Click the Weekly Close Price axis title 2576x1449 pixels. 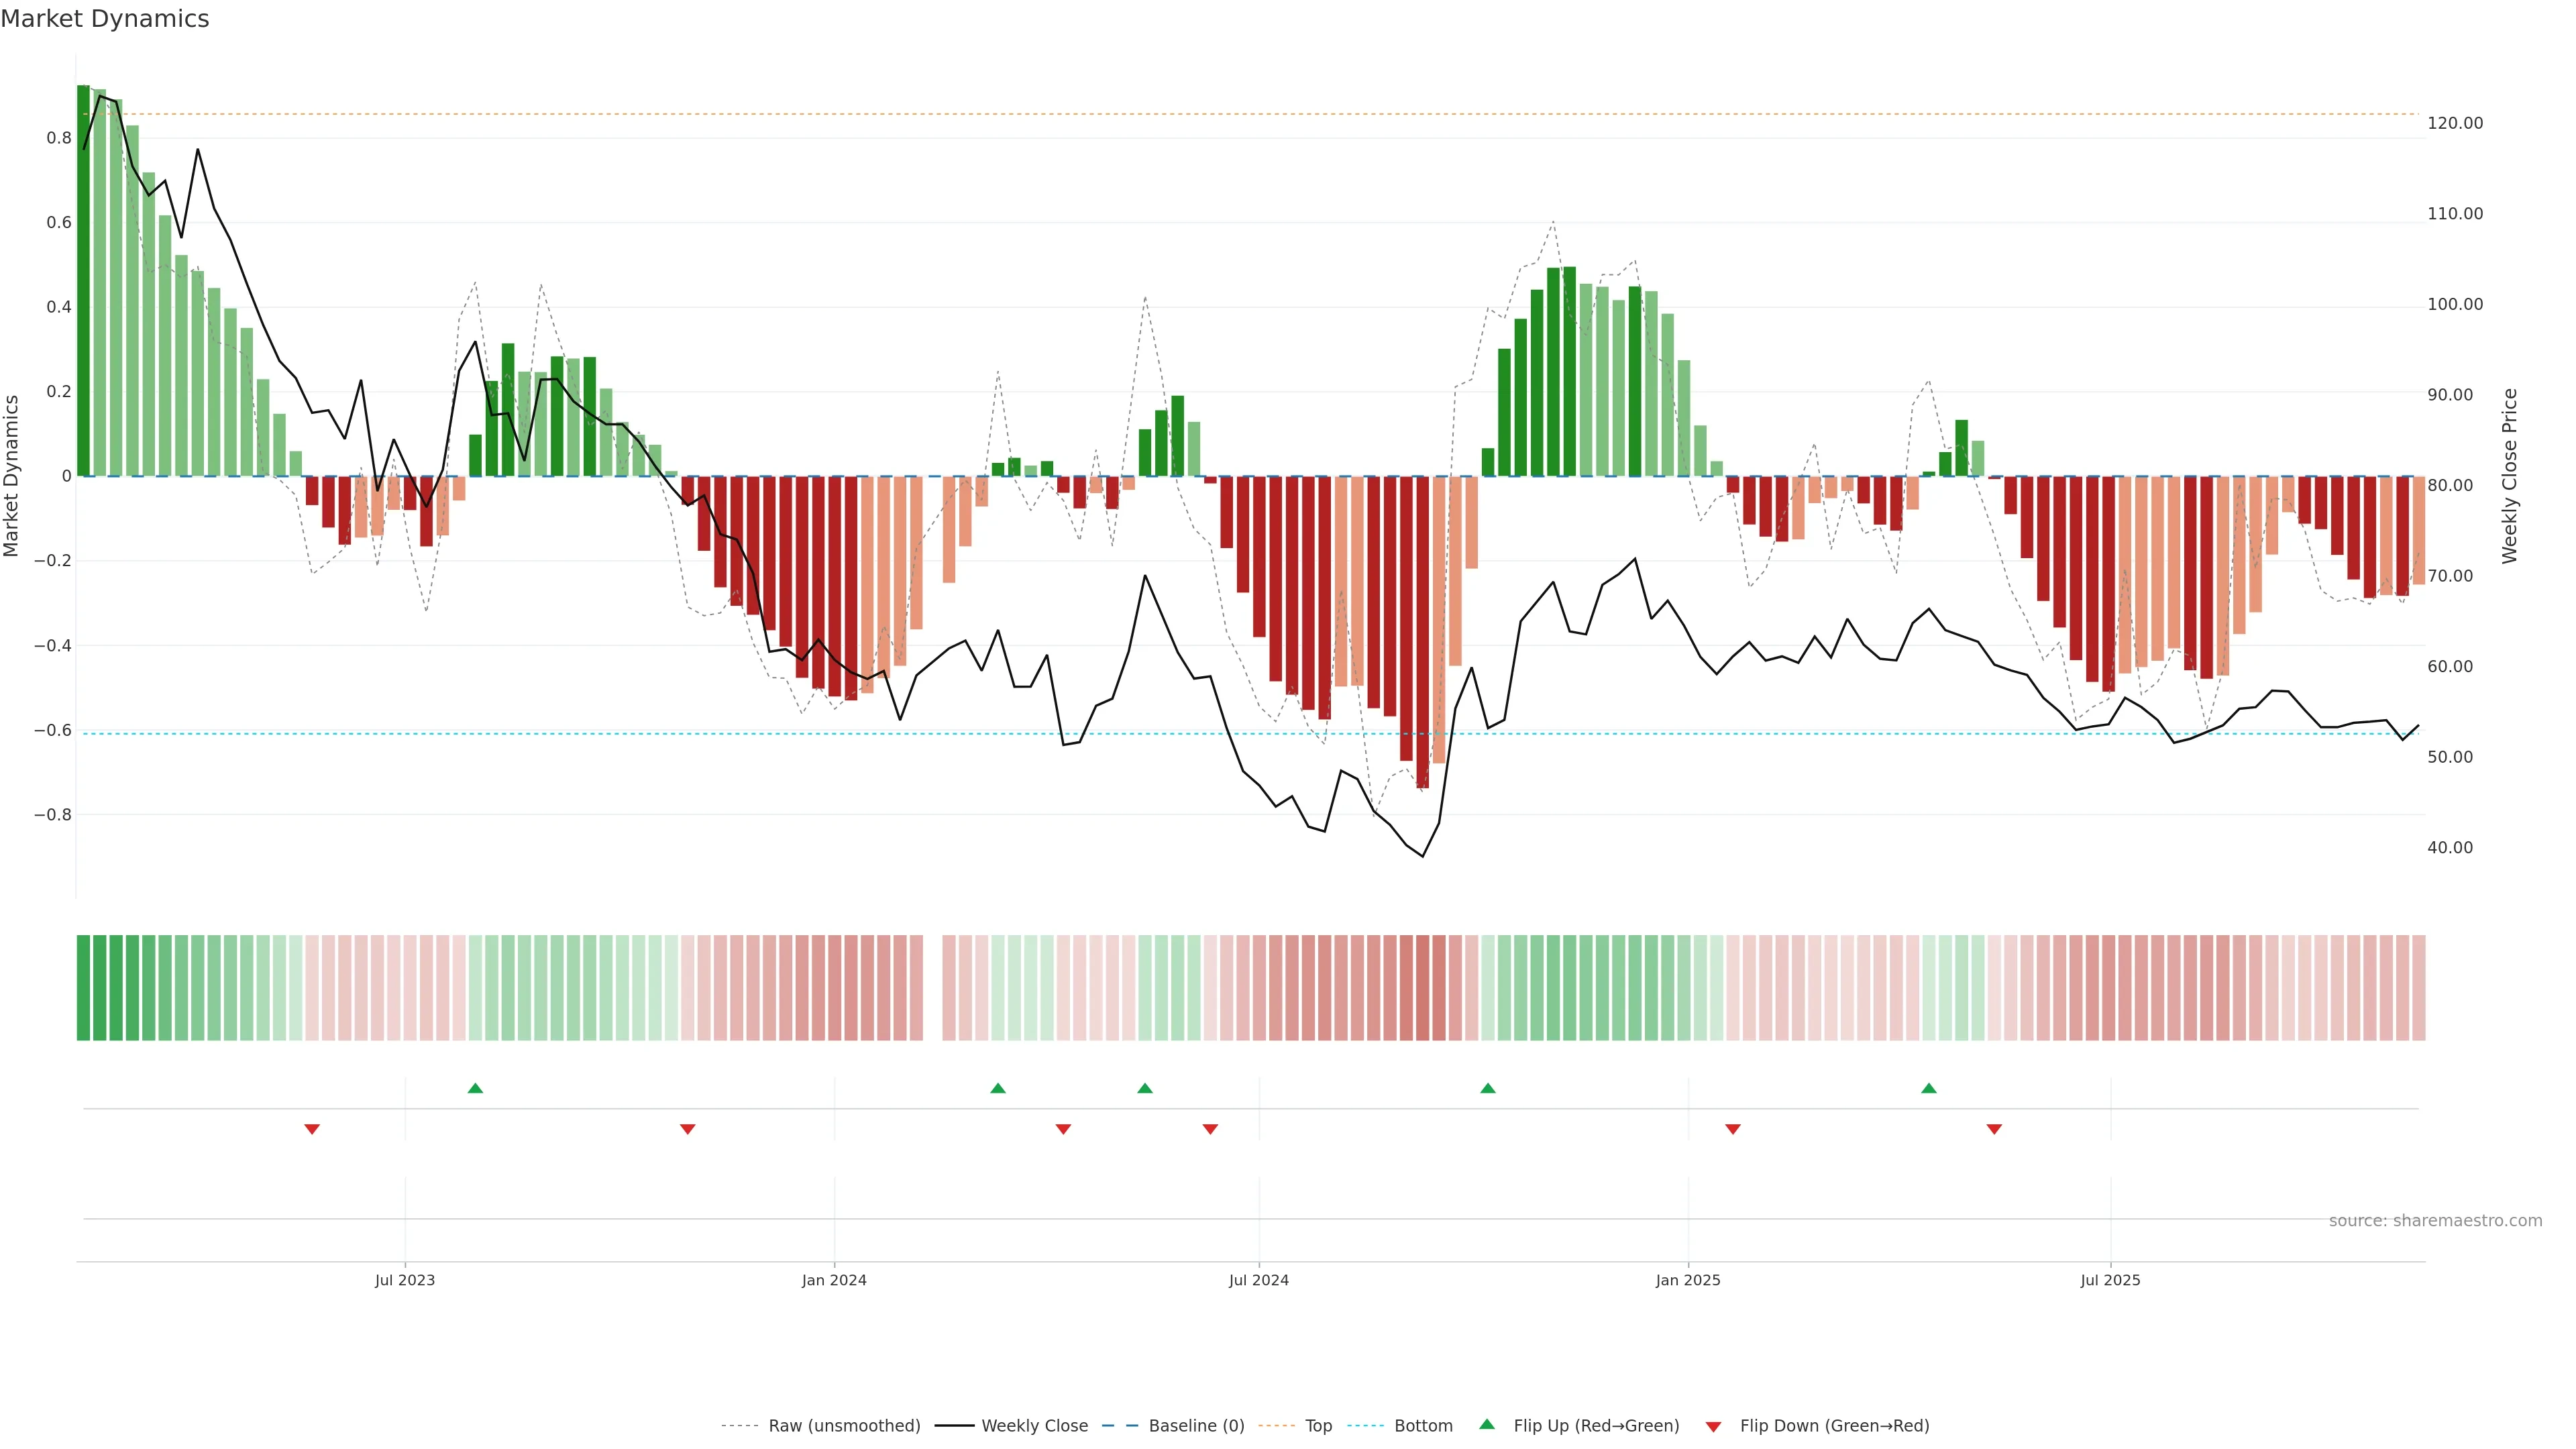[x=2509, y=476]
